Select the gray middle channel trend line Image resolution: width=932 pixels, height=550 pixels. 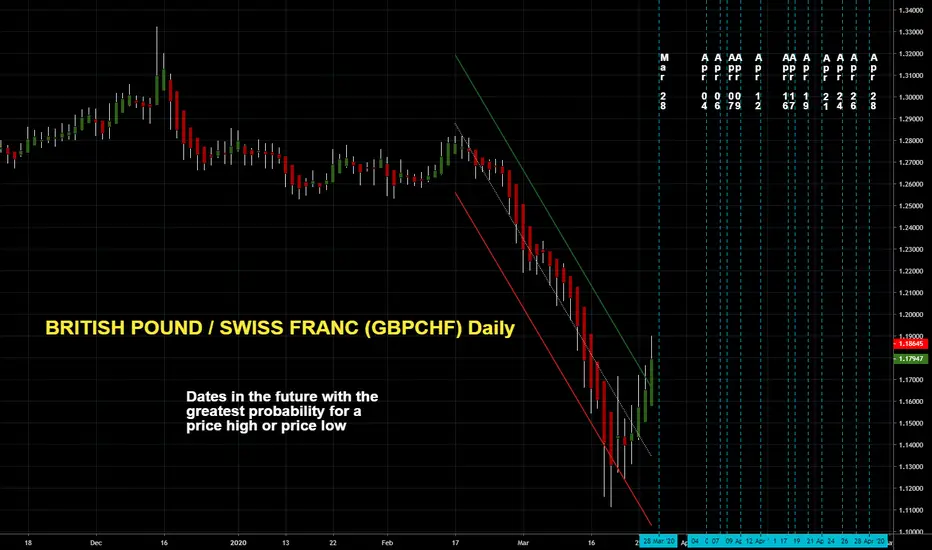coord(553,290)
